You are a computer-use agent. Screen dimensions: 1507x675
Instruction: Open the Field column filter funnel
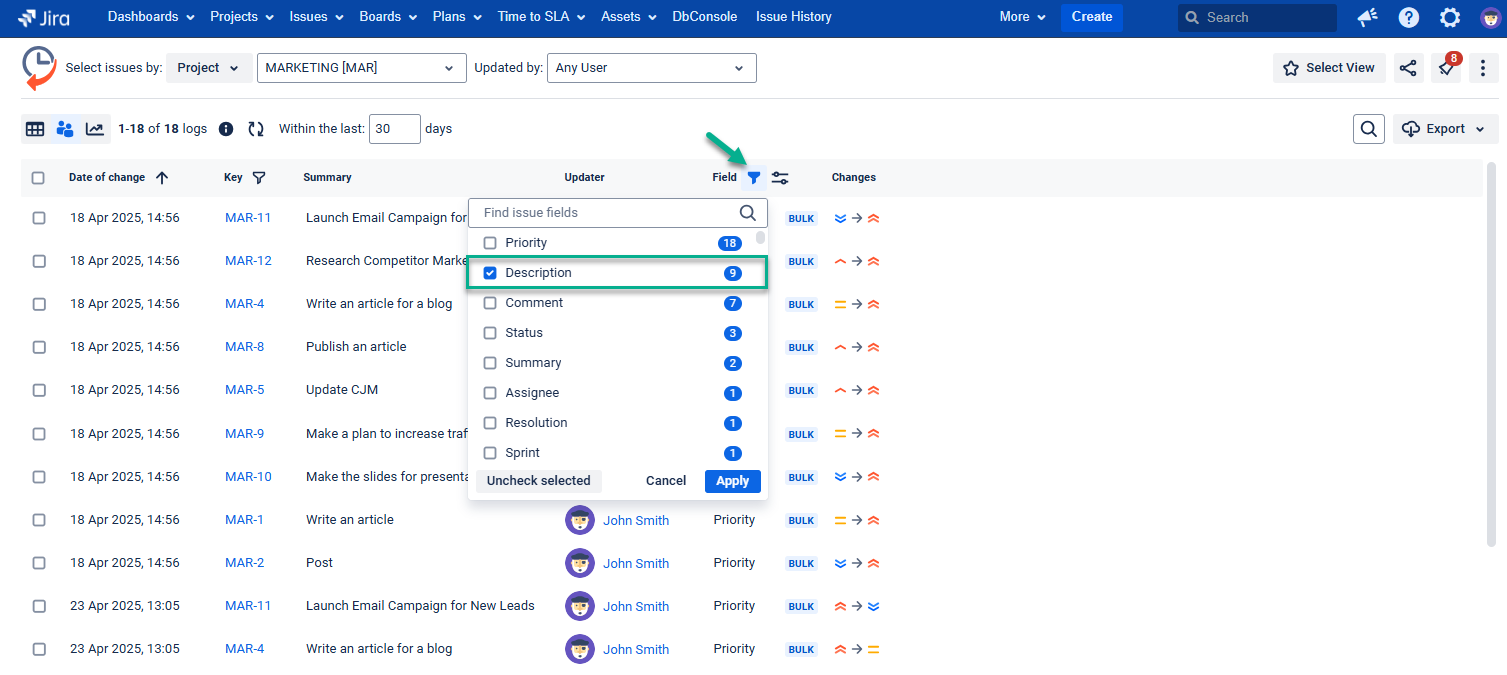(x=754, y=177)
